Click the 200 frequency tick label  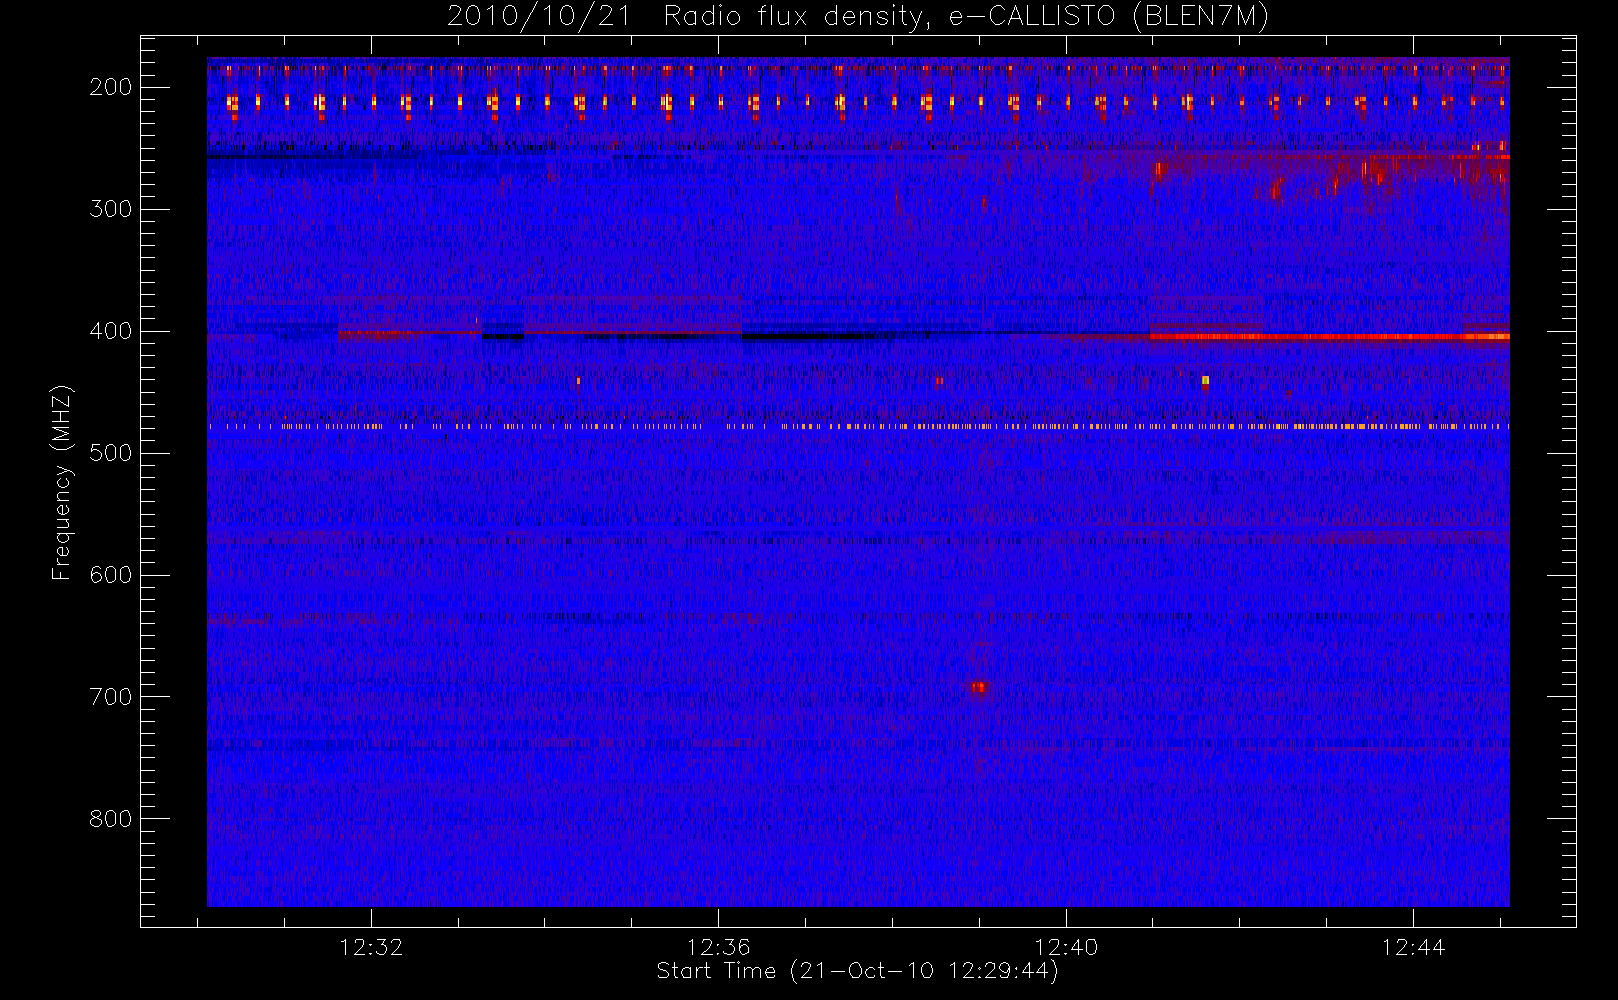(111, 87)
